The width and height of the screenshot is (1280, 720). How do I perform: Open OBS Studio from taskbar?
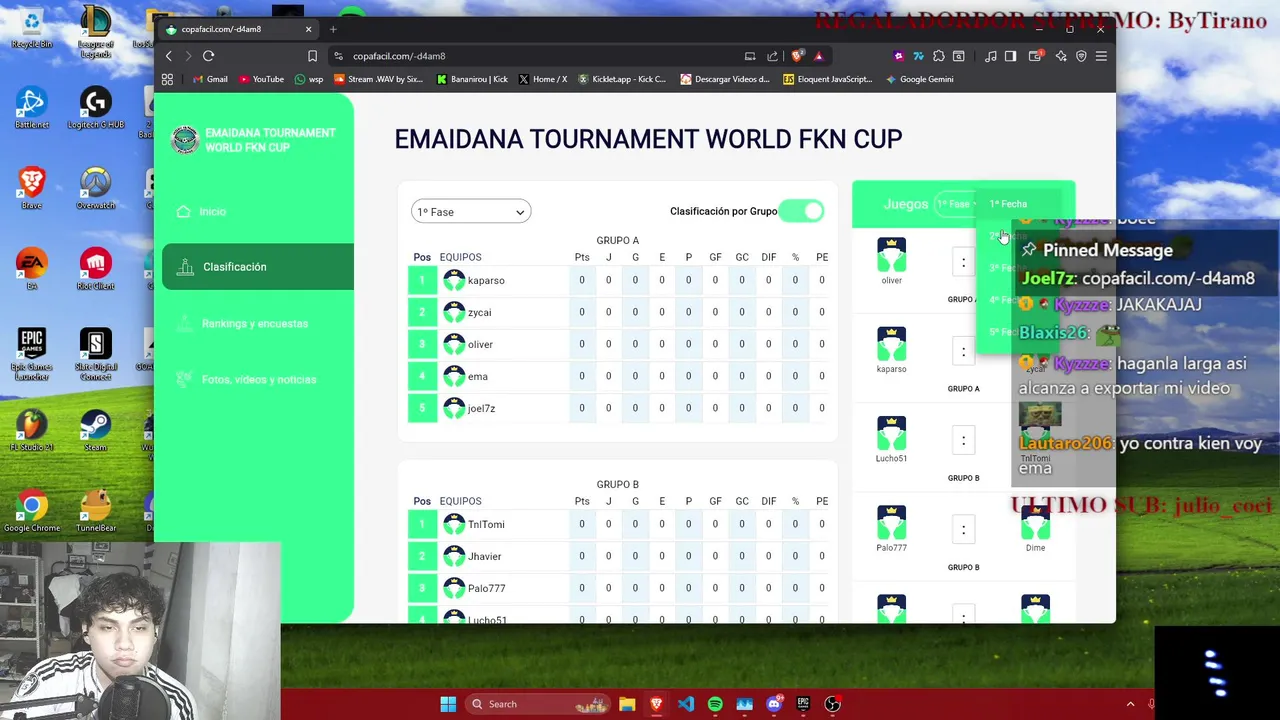832,704
